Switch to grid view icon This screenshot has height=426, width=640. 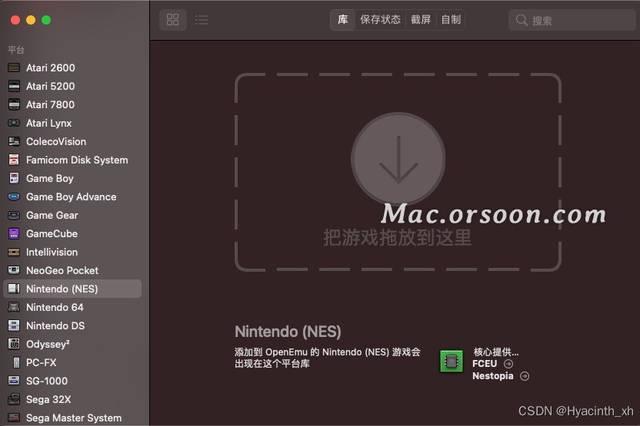coord(173,19)
